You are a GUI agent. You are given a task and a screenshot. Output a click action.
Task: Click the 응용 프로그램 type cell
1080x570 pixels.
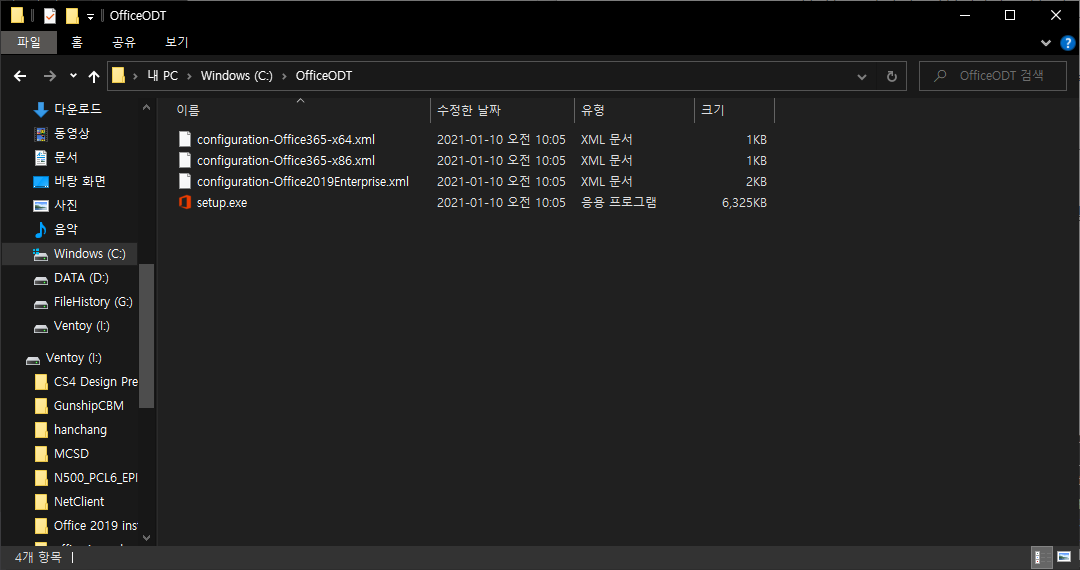click(x=619, y=203)
